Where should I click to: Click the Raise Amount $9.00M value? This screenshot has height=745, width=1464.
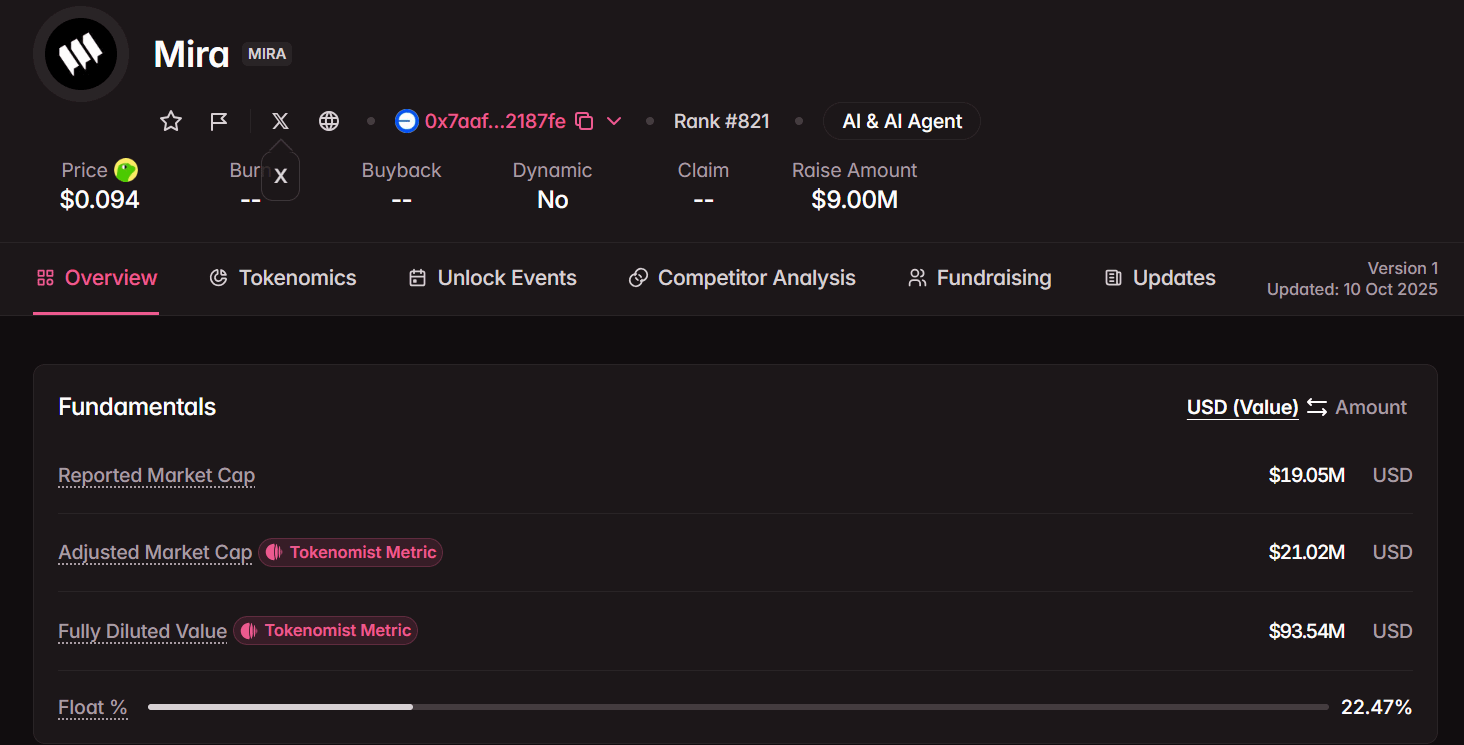[855, 200]
